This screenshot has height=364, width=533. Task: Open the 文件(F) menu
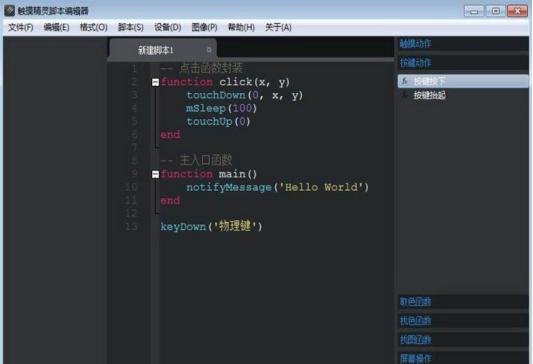(20, 27)
